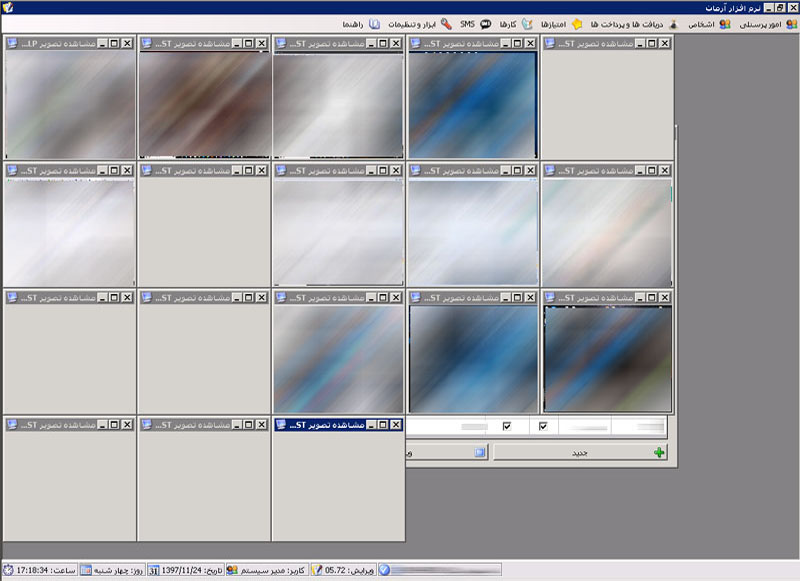
Task: Close the active blue-titled مشاهده تصویر window
Action: click(395, 424)
